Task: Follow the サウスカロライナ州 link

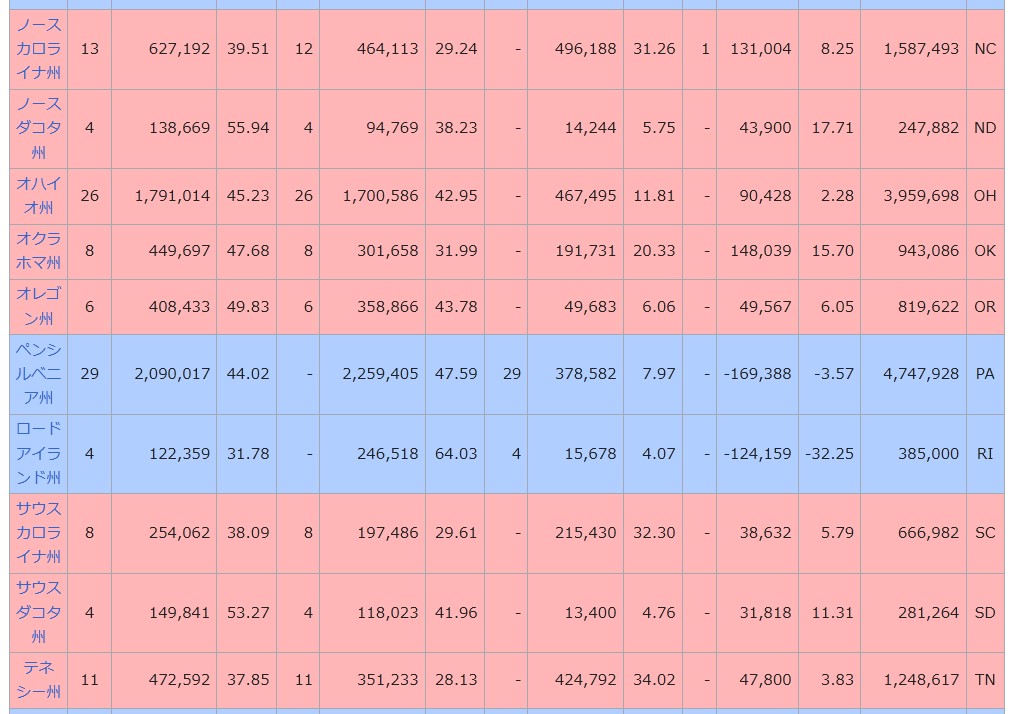Action: 39,533
